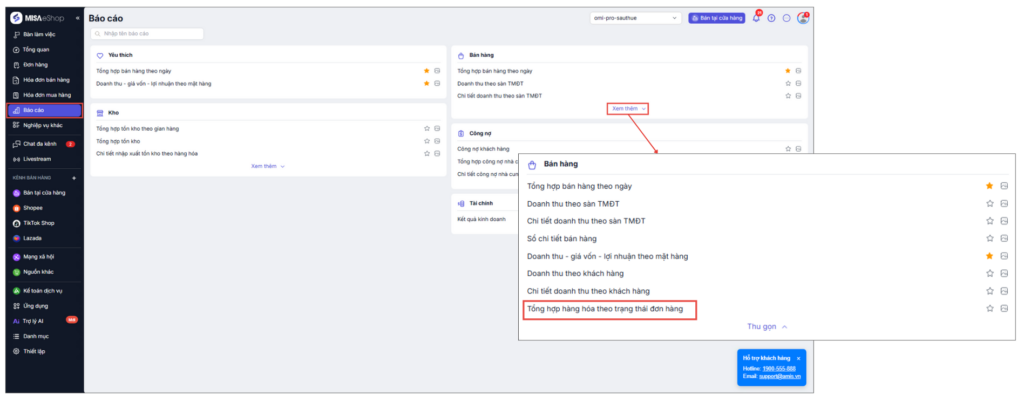Collapse the sidebar with the double-arrow icon
This screenshot has width=1024, height=402.
[x=78, y=18]
